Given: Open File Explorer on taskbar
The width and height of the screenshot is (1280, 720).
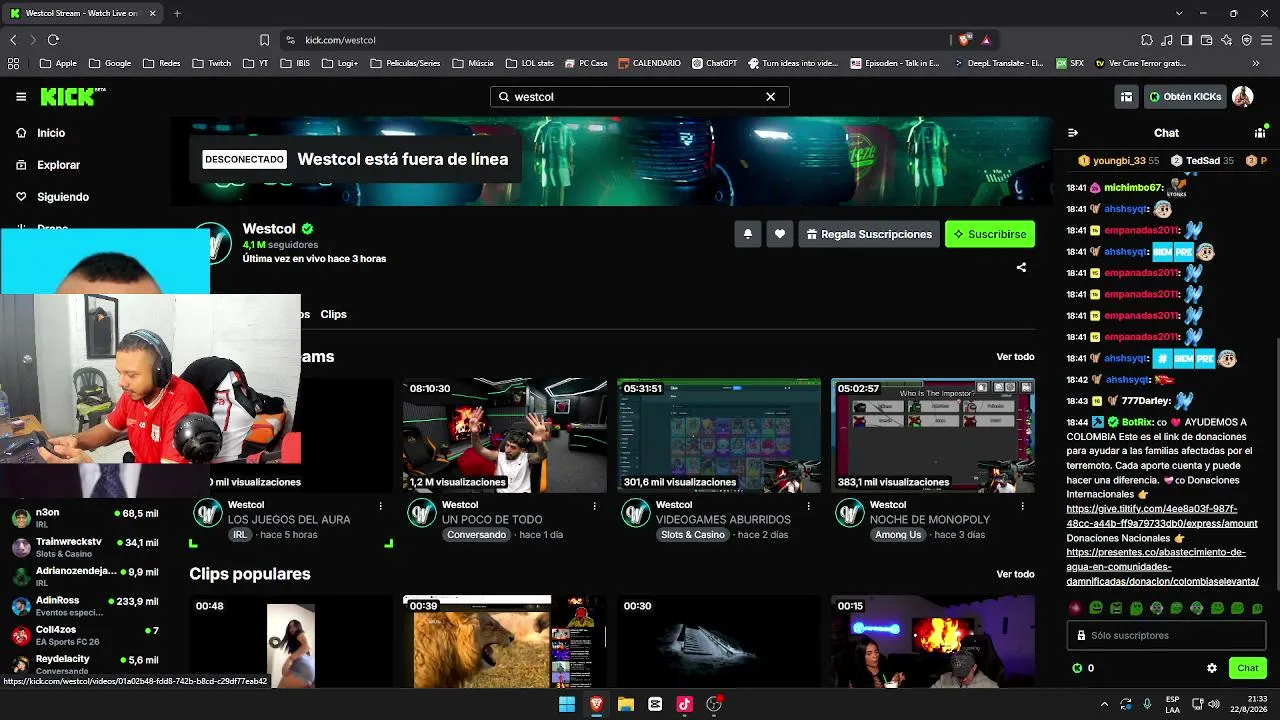Looking at the screenshot, I should pyautogui.click(x=626, y=704).
